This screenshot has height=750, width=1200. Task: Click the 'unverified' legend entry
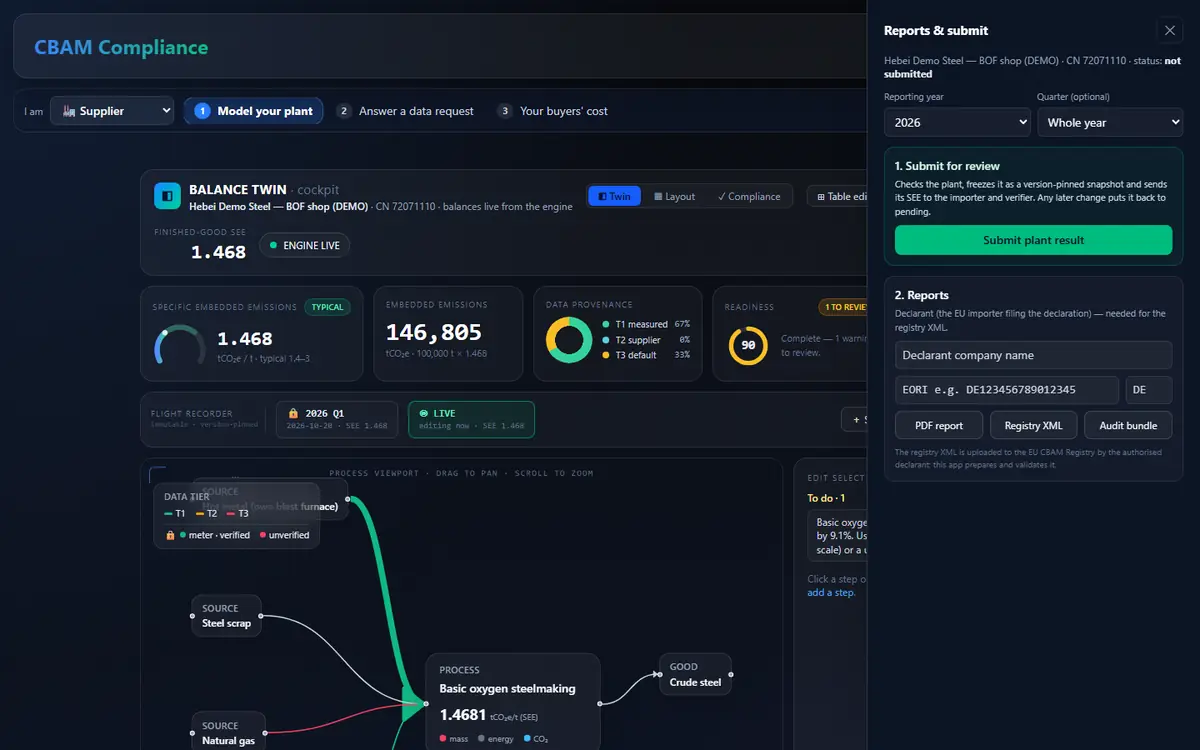[x=285, y=535]
